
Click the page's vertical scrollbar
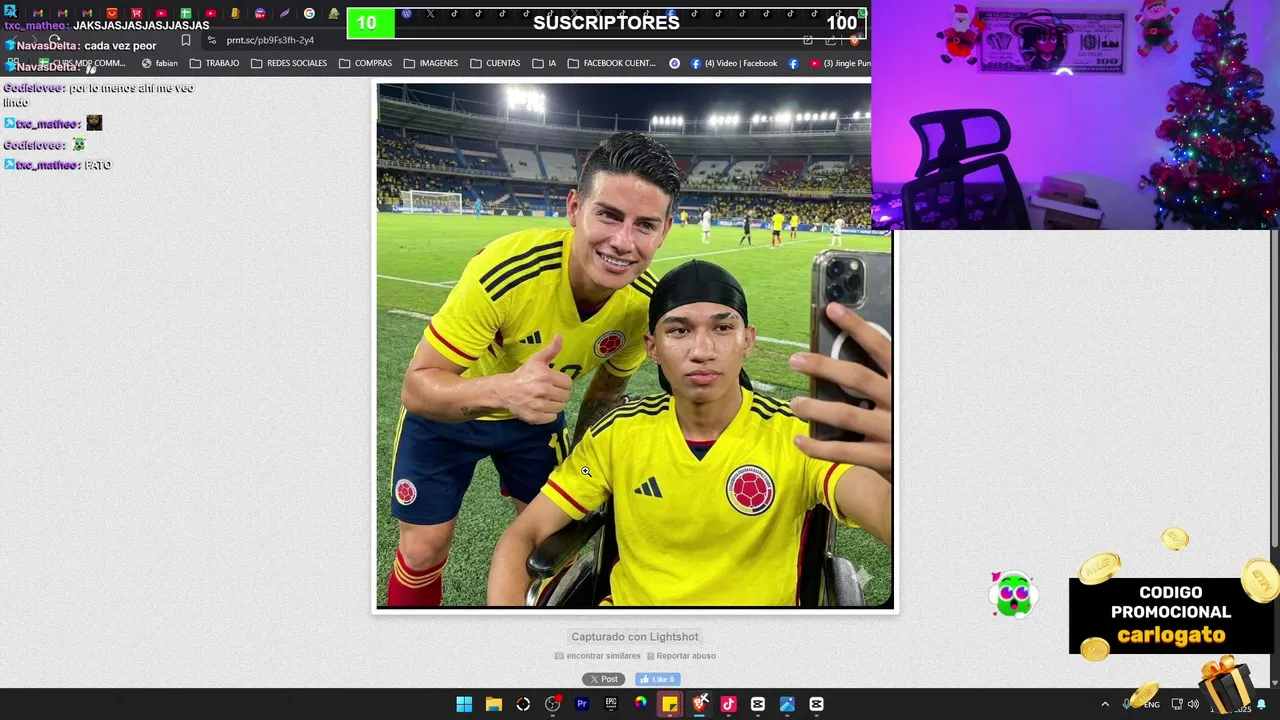1274,390
